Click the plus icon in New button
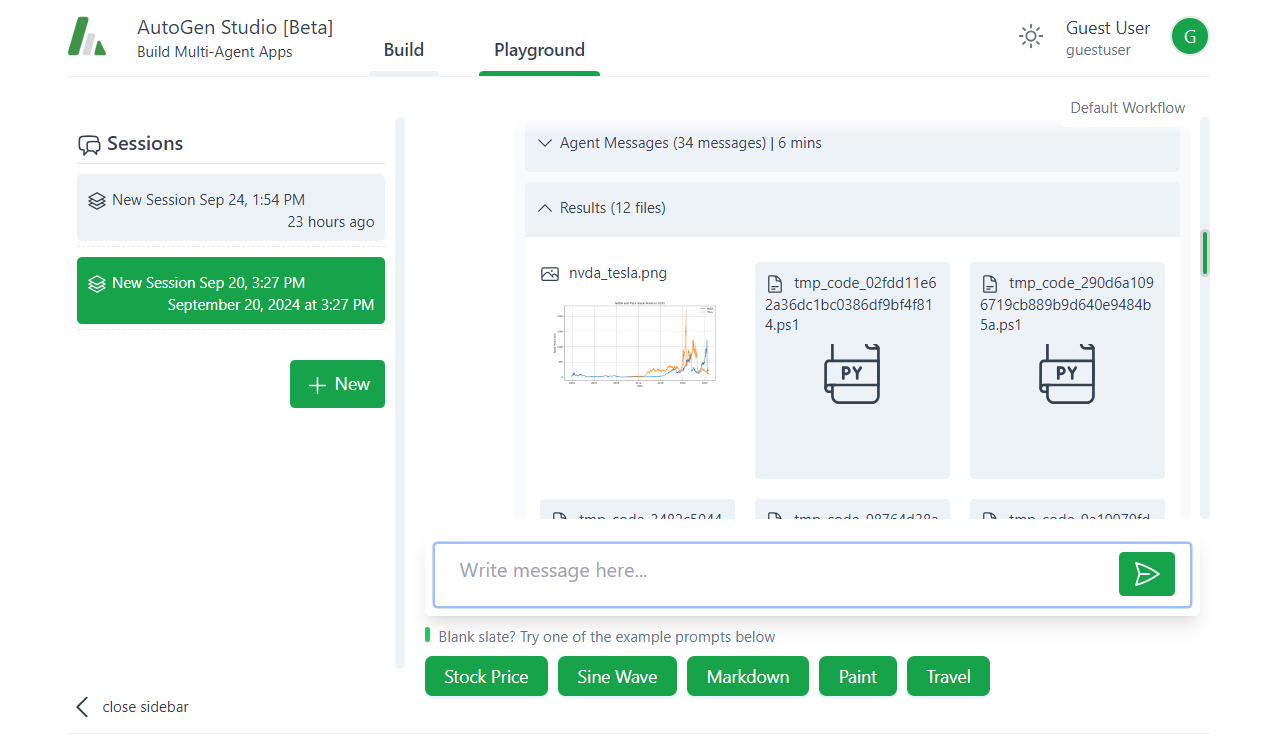 (x=317, y=385)
